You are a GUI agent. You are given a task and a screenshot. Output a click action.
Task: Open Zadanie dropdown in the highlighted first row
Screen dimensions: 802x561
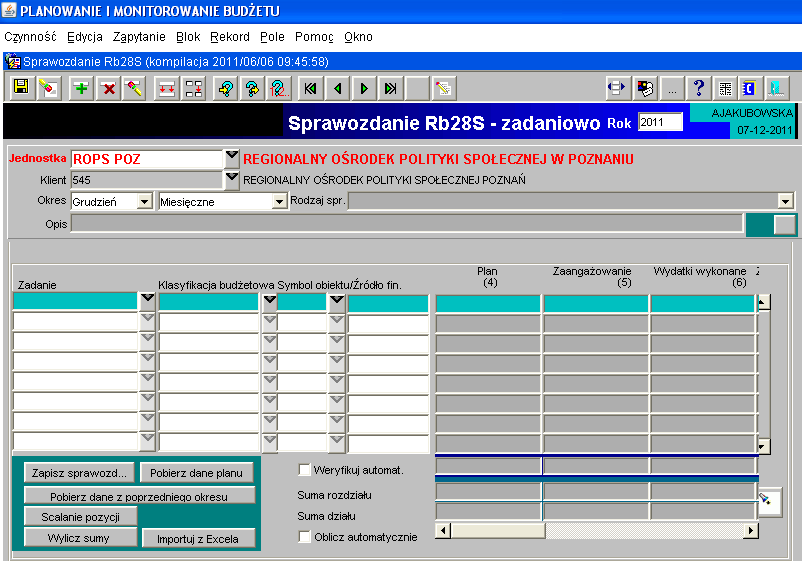pyautogui.click(x=147, y=301)
